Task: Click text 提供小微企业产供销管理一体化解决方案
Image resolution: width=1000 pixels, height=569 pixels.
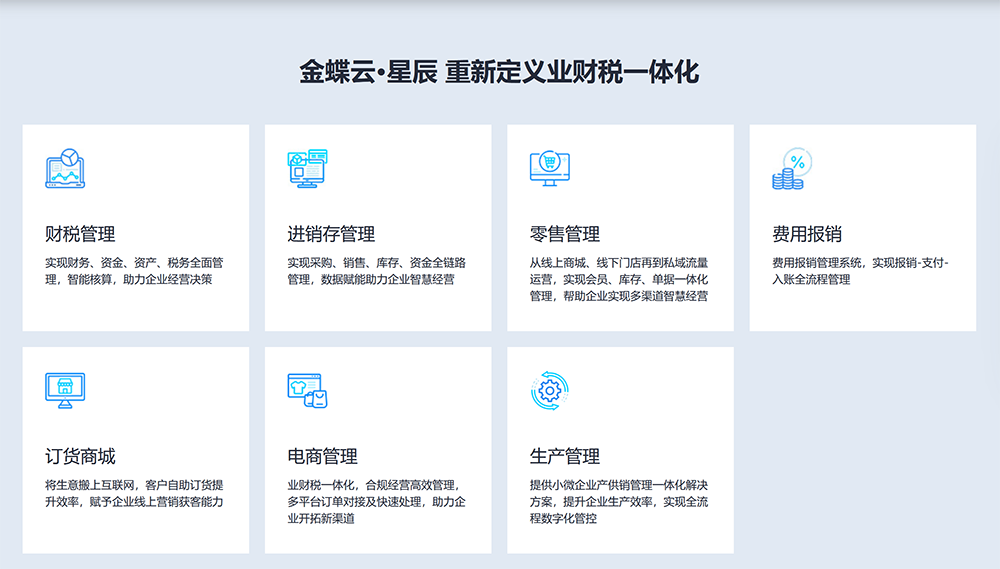Action: tap(619, 493)
